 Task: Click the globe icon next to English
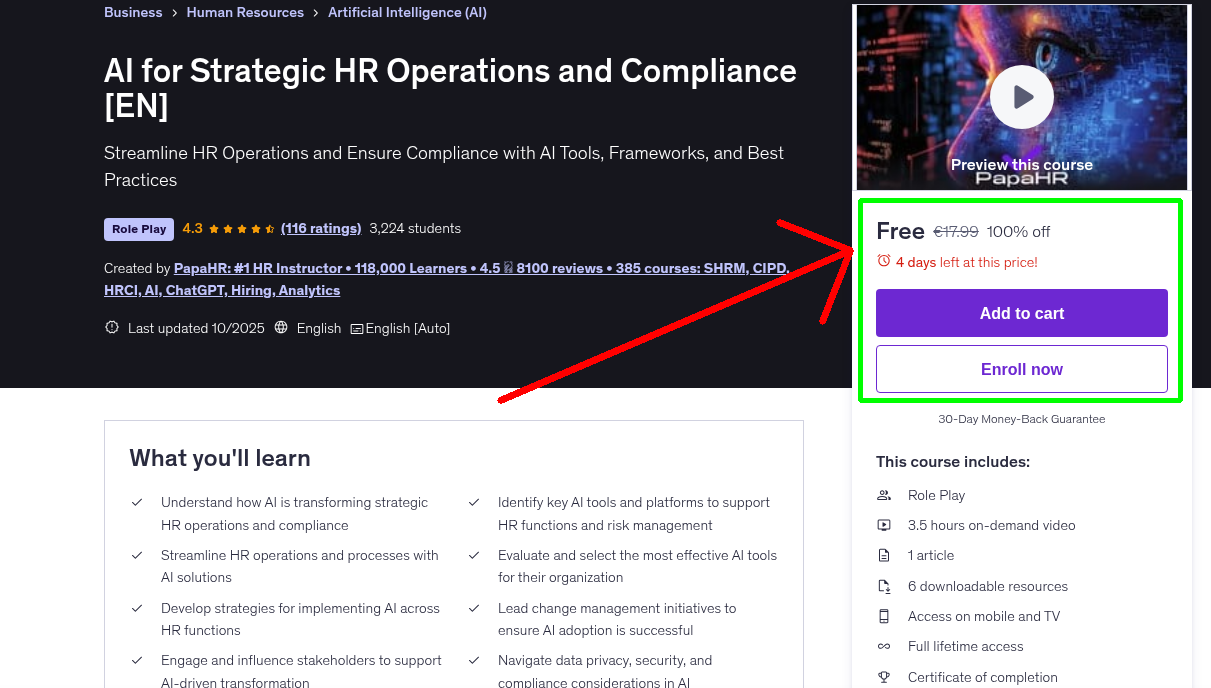[281, 327]
